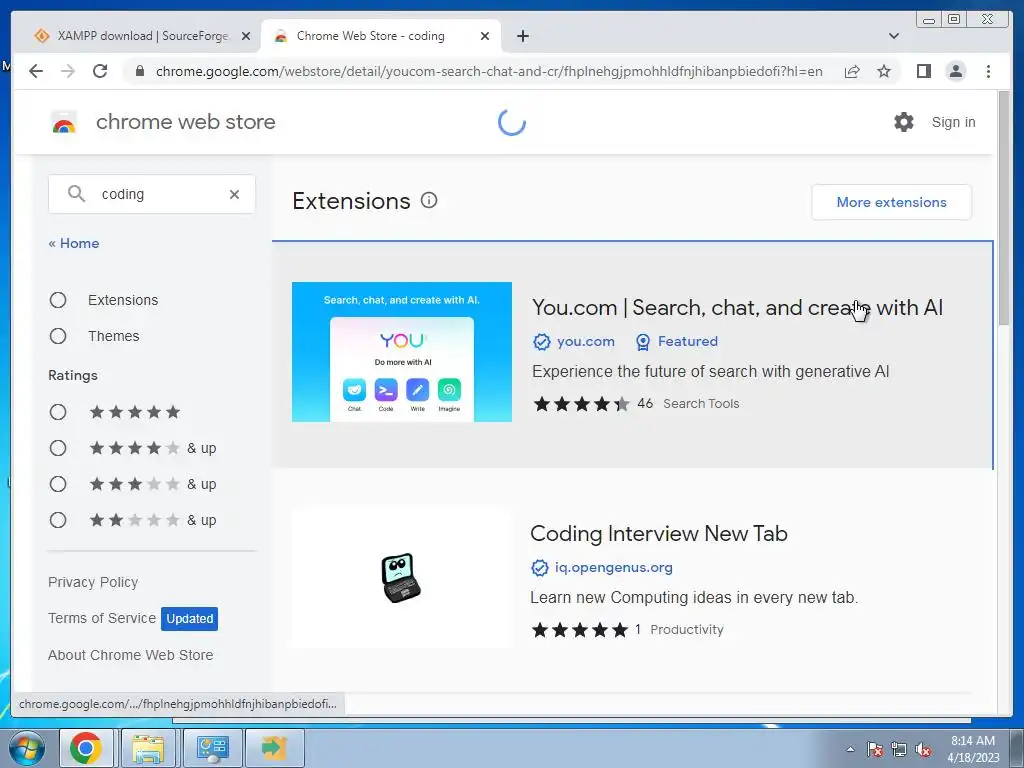1024x768 pixels.
Task: Click the Chrome Web Store rainbow logo
Action: click(x=64, y=122)
